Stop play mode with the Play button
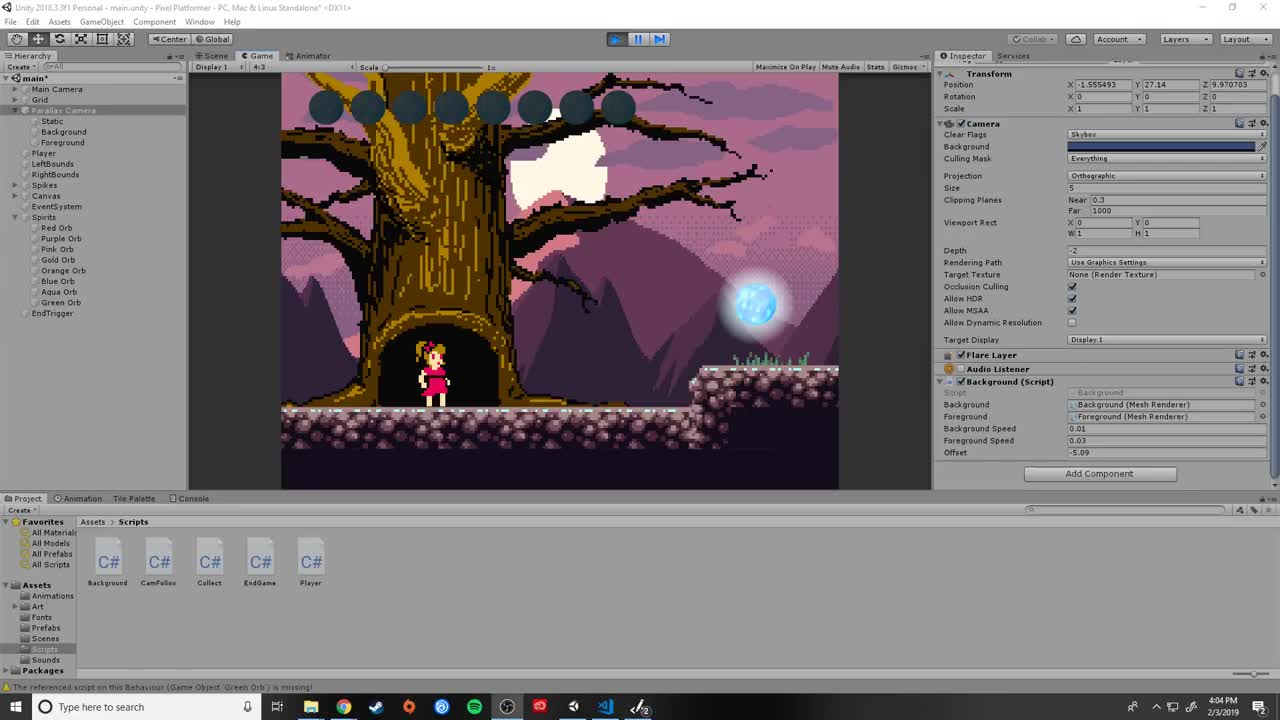This screenshot has height=720, width=1280. [x=616, y=39]
